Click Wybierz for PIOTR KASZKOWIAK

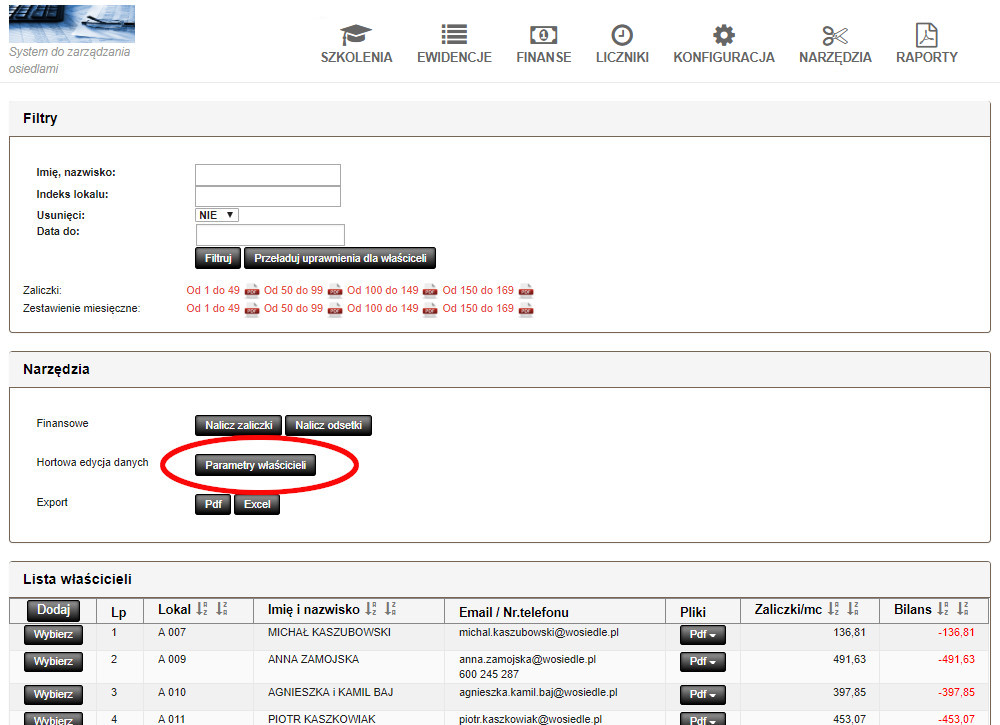[x=54, y=719]
